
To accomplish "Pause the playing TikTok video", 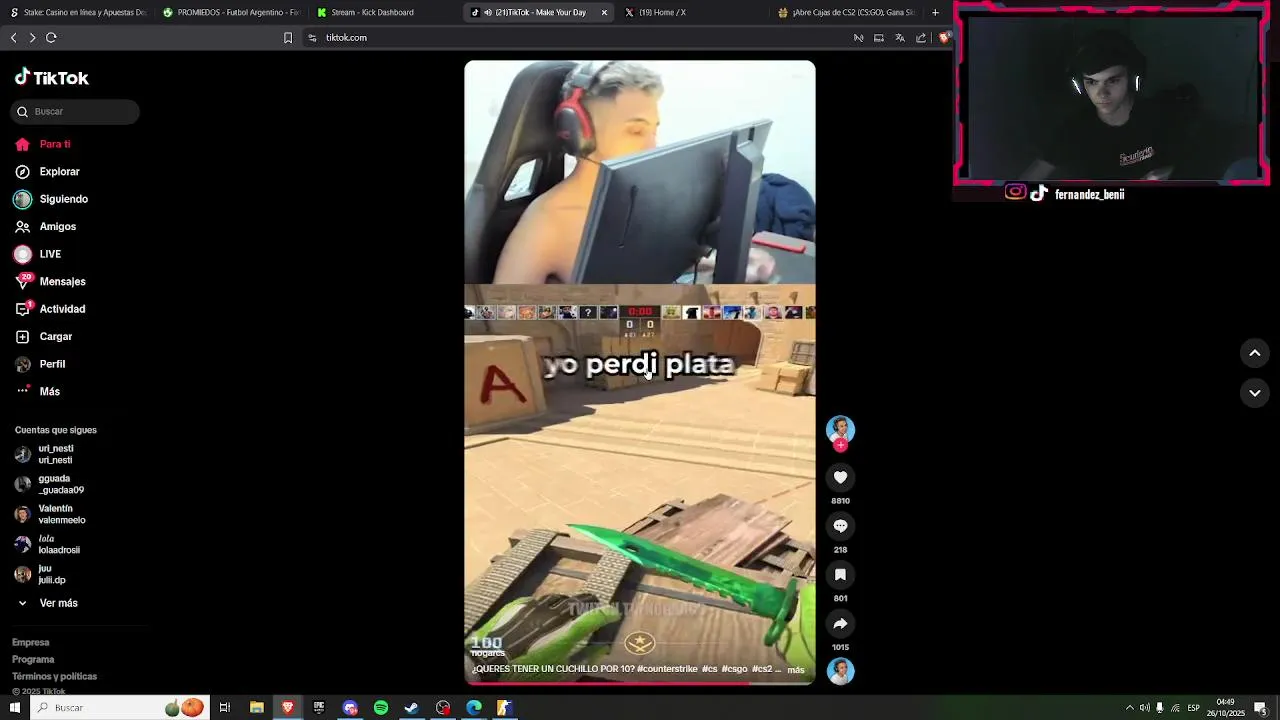I will click(640, 372).
